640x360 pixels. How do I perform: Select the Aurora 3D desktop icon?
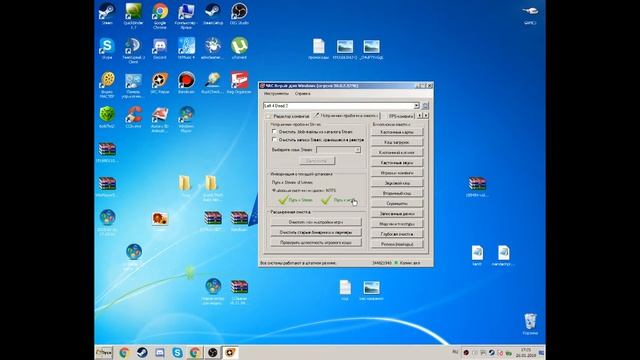click(x=160, y=119)
